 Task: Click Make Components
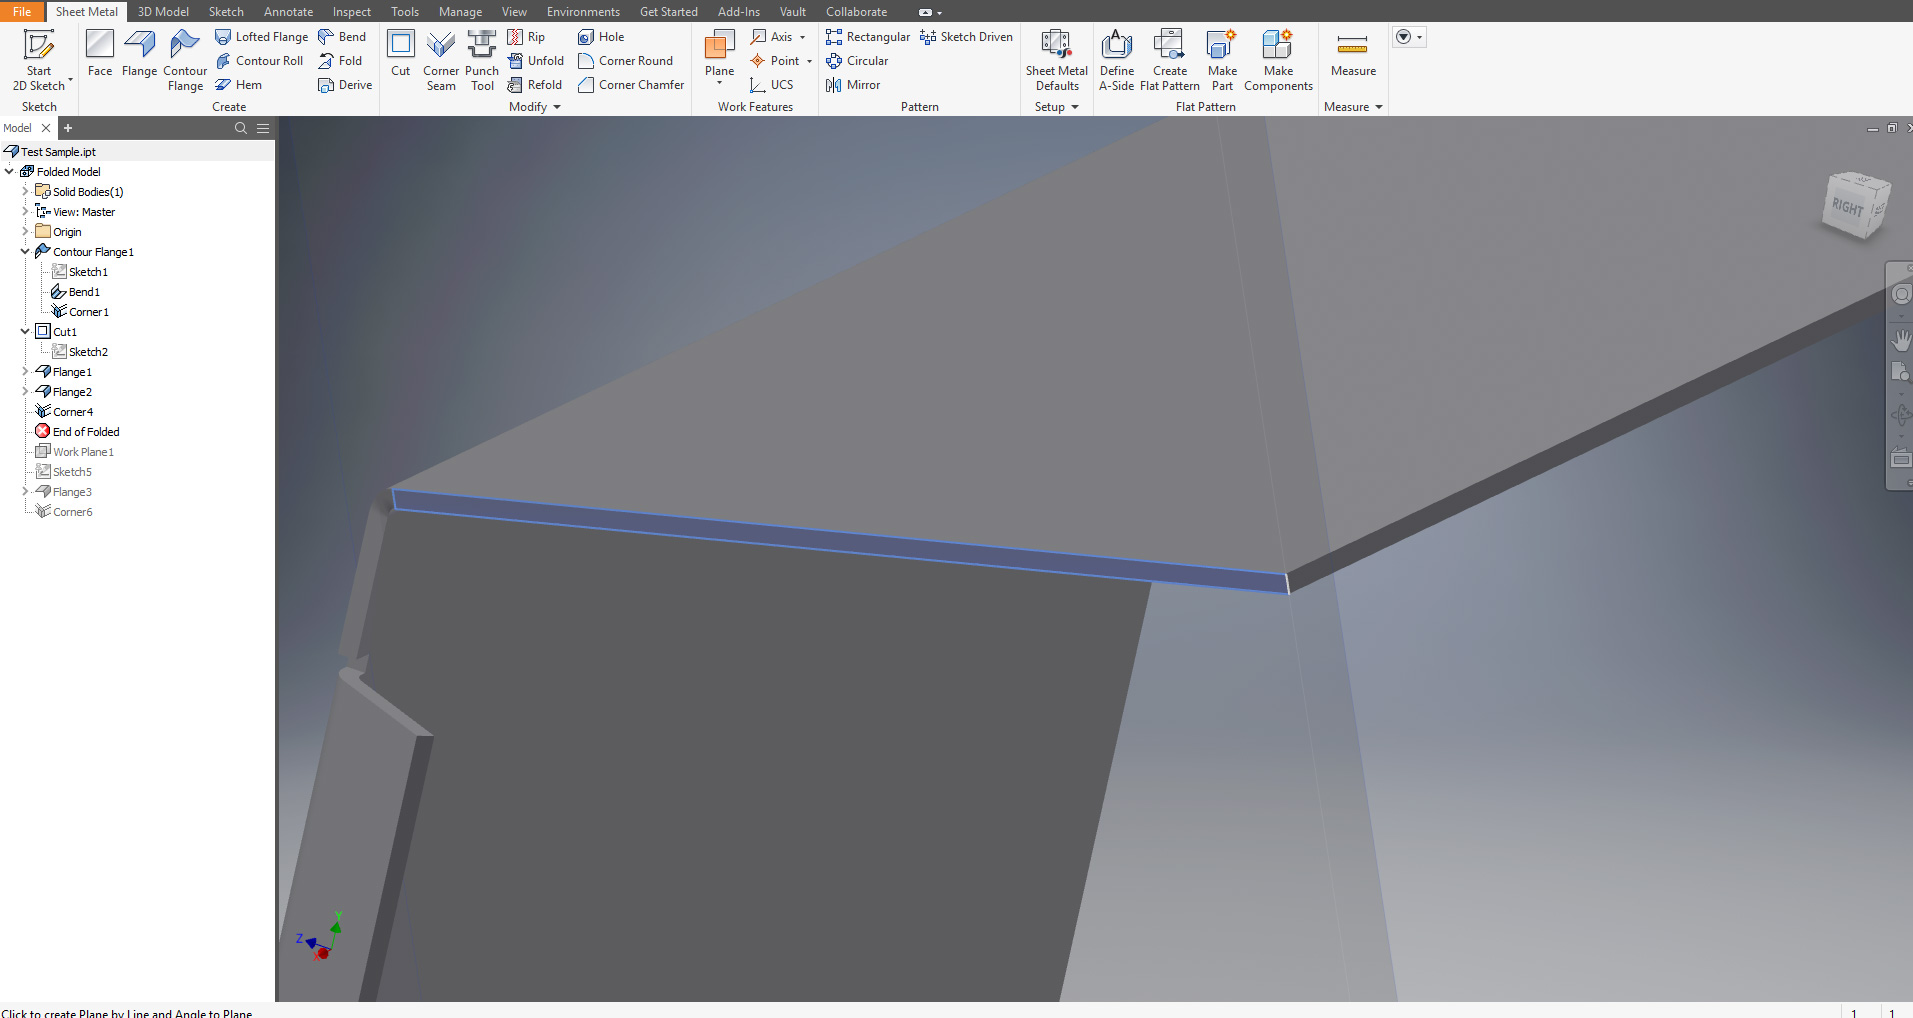1278,60
